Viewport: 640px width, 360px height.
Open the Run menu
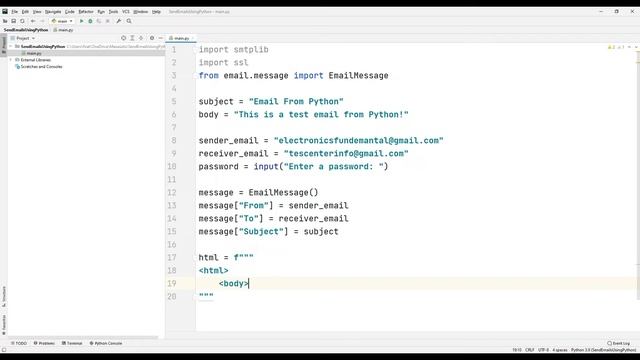(x=101, y=12)
